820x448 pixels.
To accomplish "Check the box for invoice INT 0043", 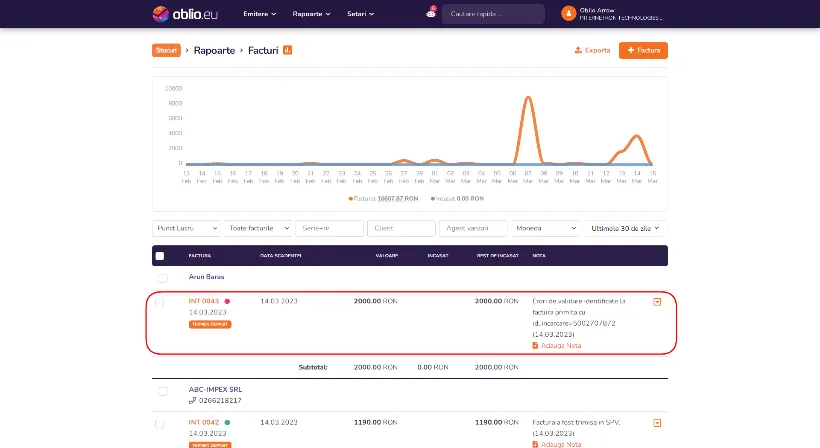I will pyautogui.click(x=160, y=303).
